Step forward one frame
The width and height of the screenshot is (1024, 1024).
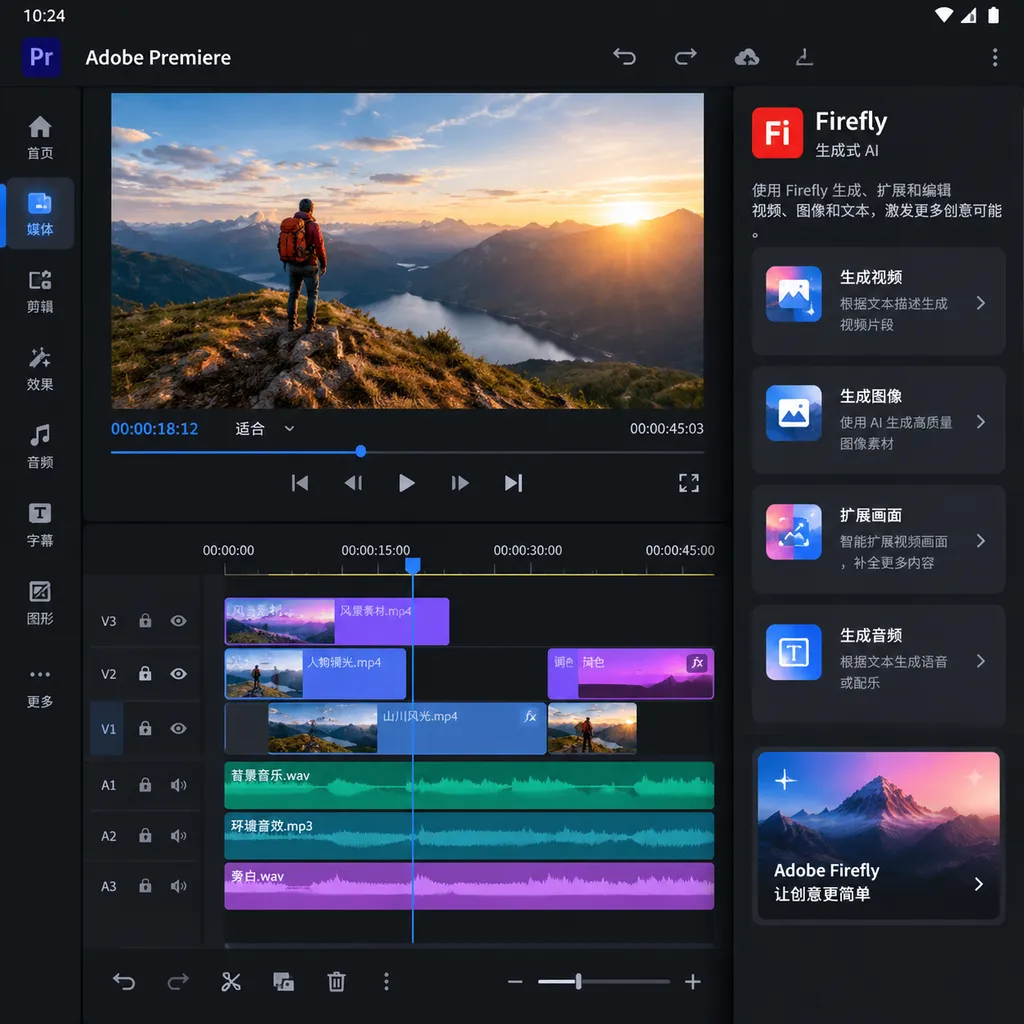pos(460,483)
